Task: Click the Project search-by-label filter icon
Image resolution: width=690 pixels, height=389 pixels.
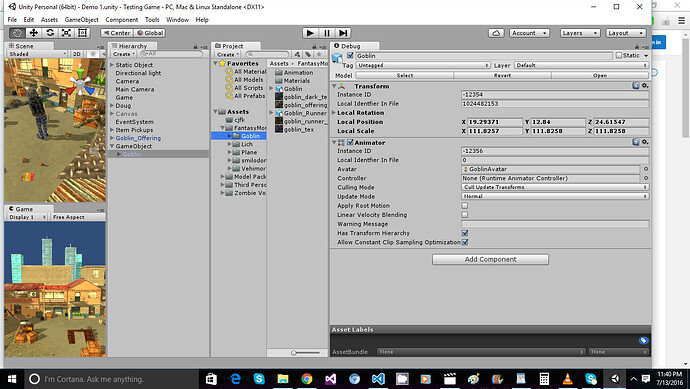Action: (x=308, y=54)
